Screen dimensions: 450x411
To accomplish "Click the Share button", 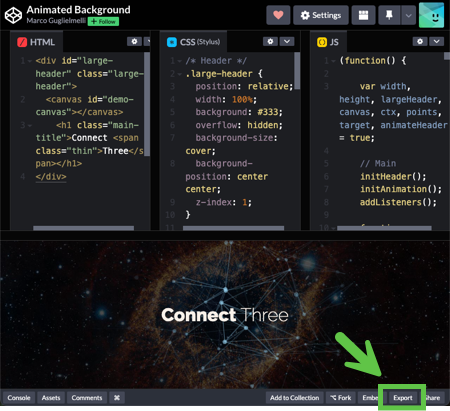I will tap(434, 398).
